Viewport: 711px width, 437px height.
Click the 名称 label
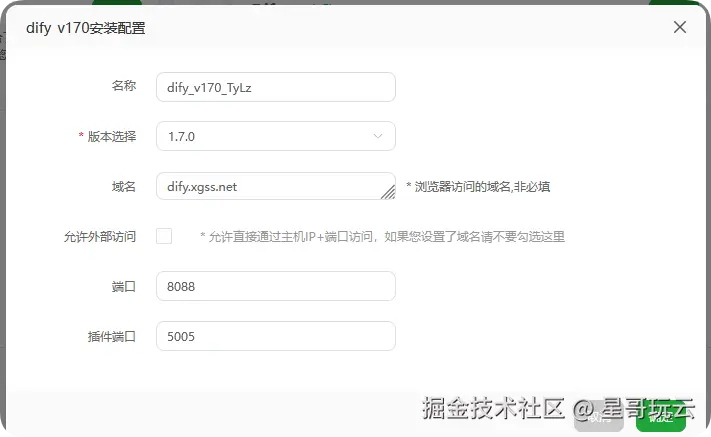click(124, 86)
